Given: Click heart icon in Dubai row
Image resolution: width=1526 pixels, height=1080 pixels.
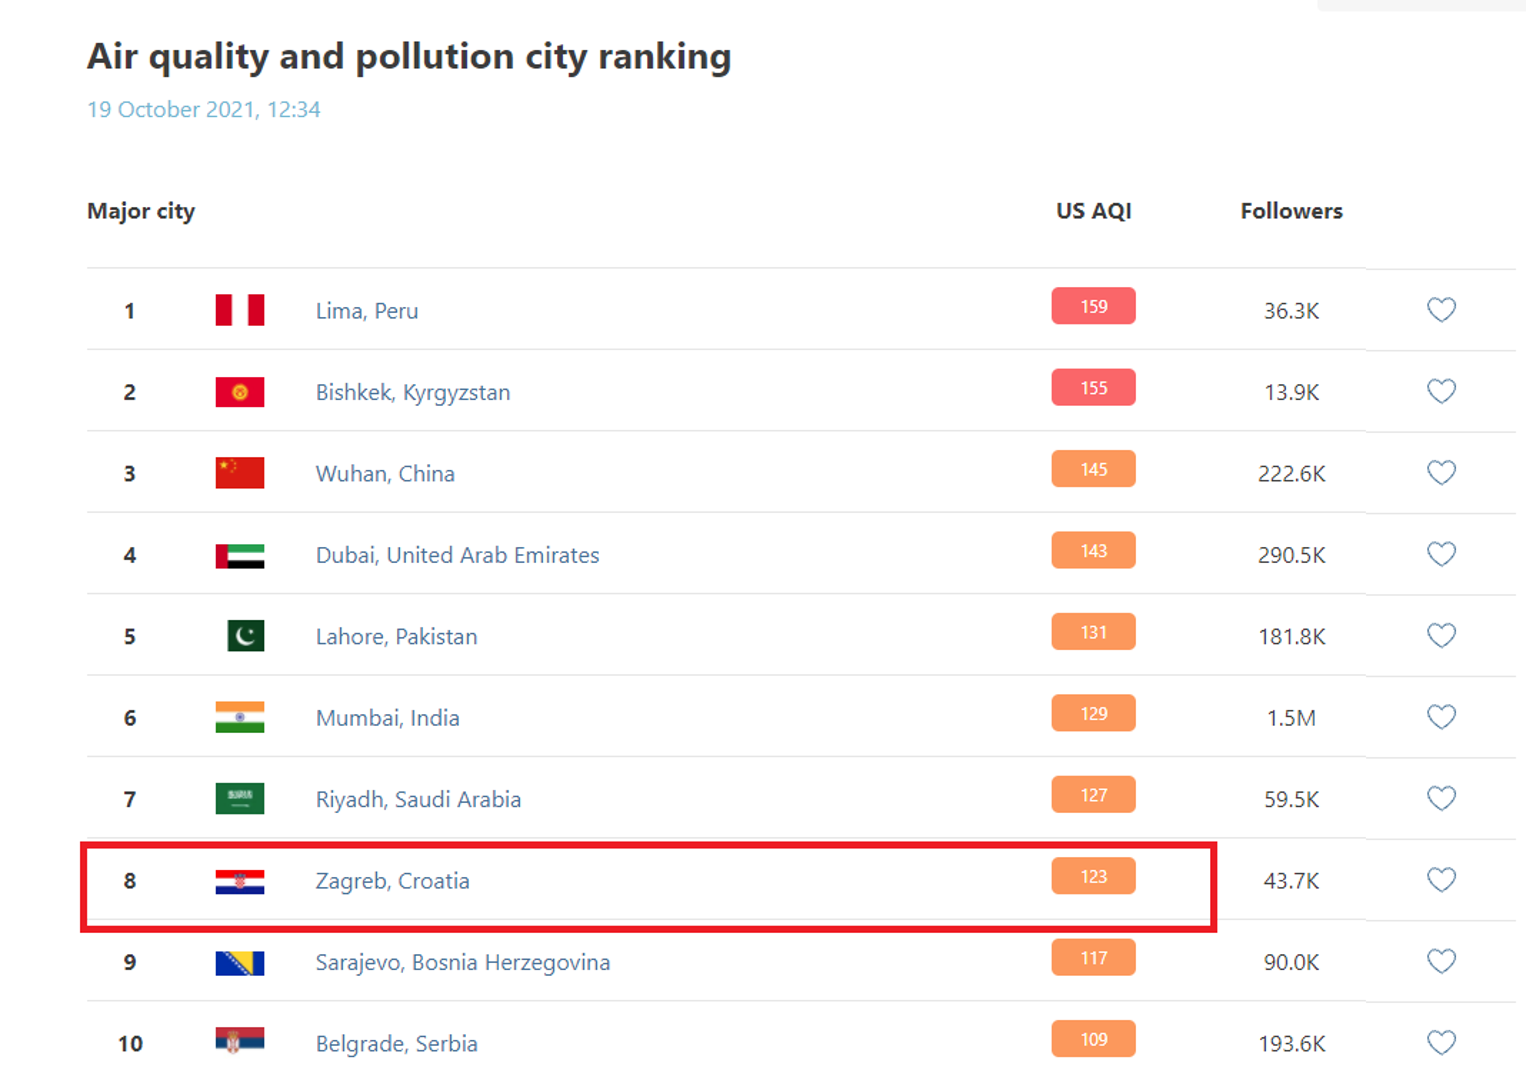Looking at the screenshot, I should click(1440, 554).
